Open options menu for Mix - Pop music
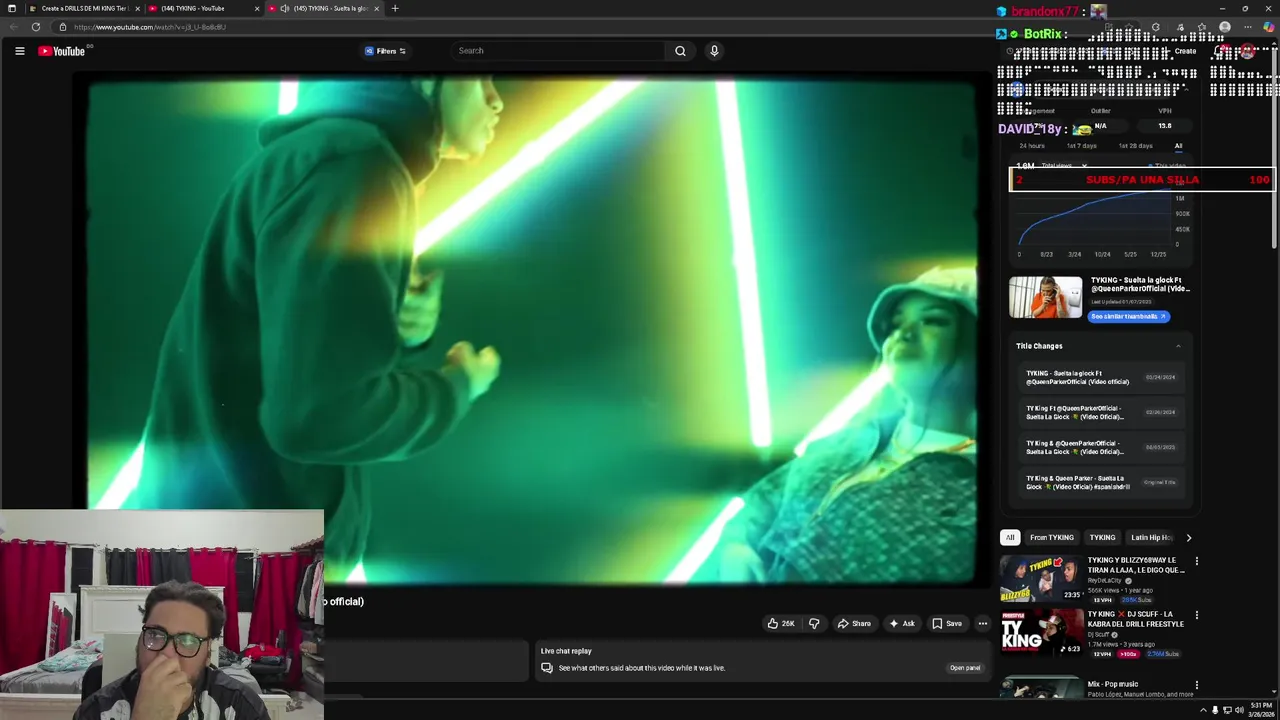 (1196, 686)
